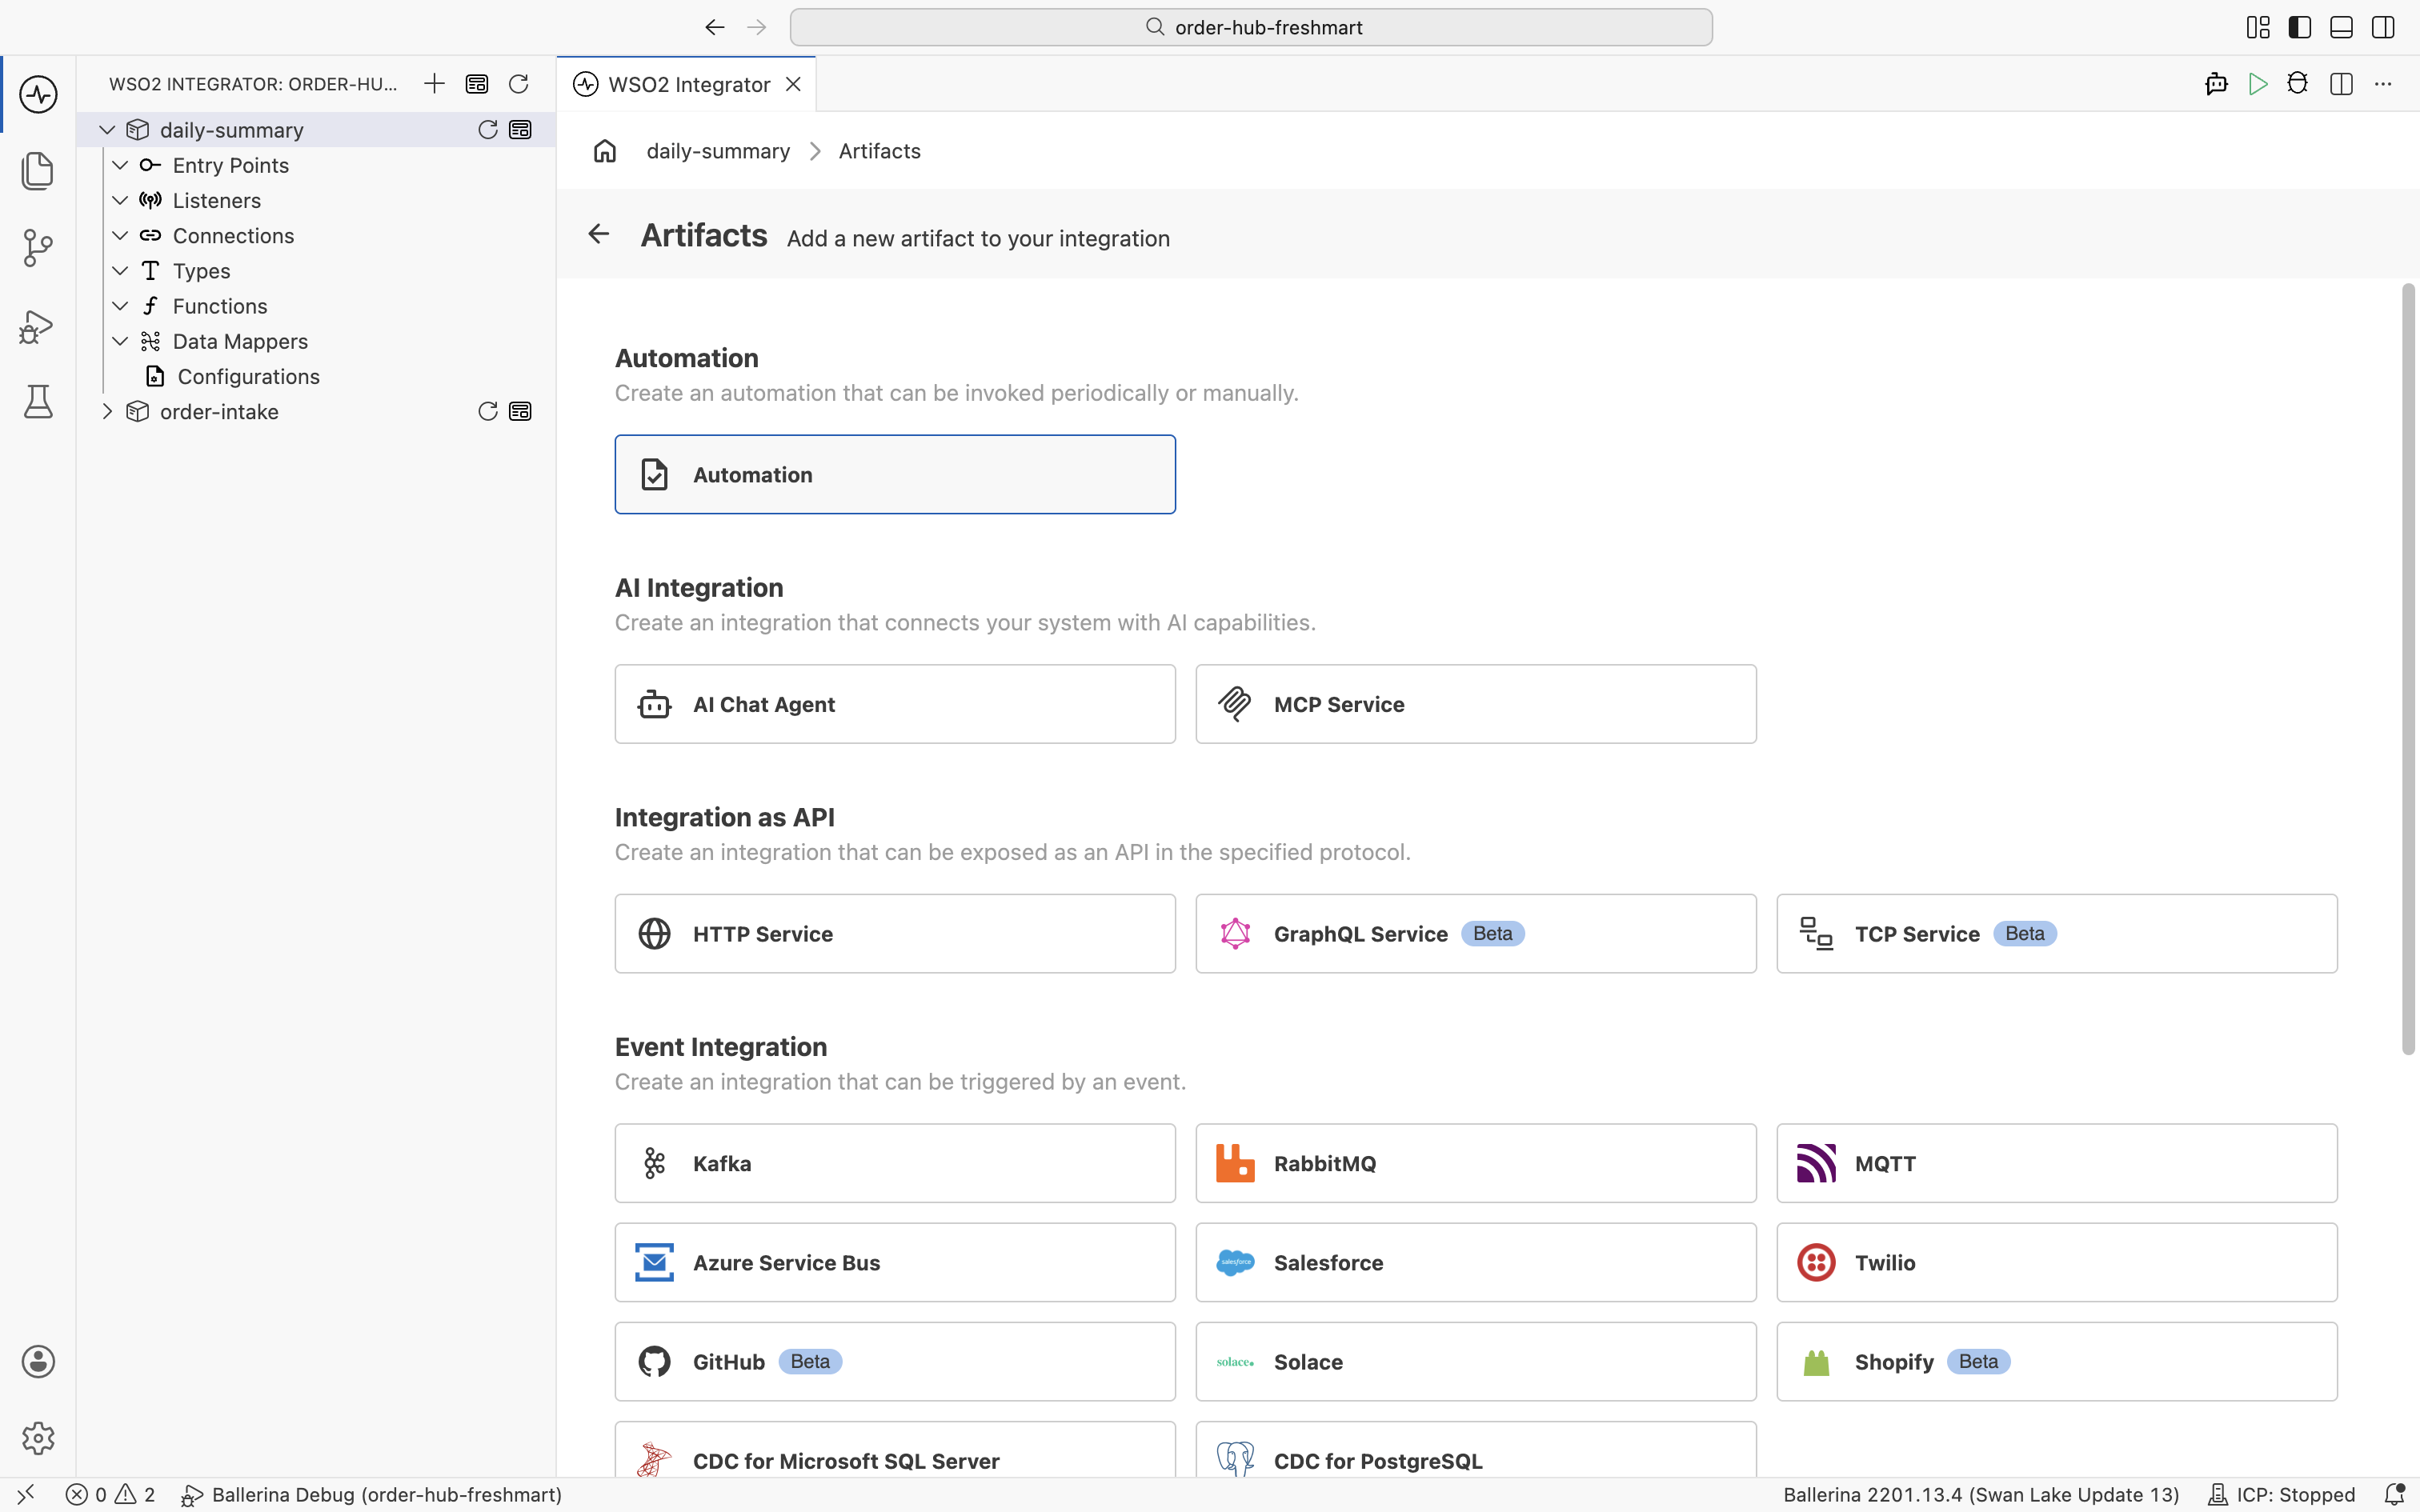Open the Accounts menu icon
The height and width of the screenshot is (1512, 2420).
38,1361
